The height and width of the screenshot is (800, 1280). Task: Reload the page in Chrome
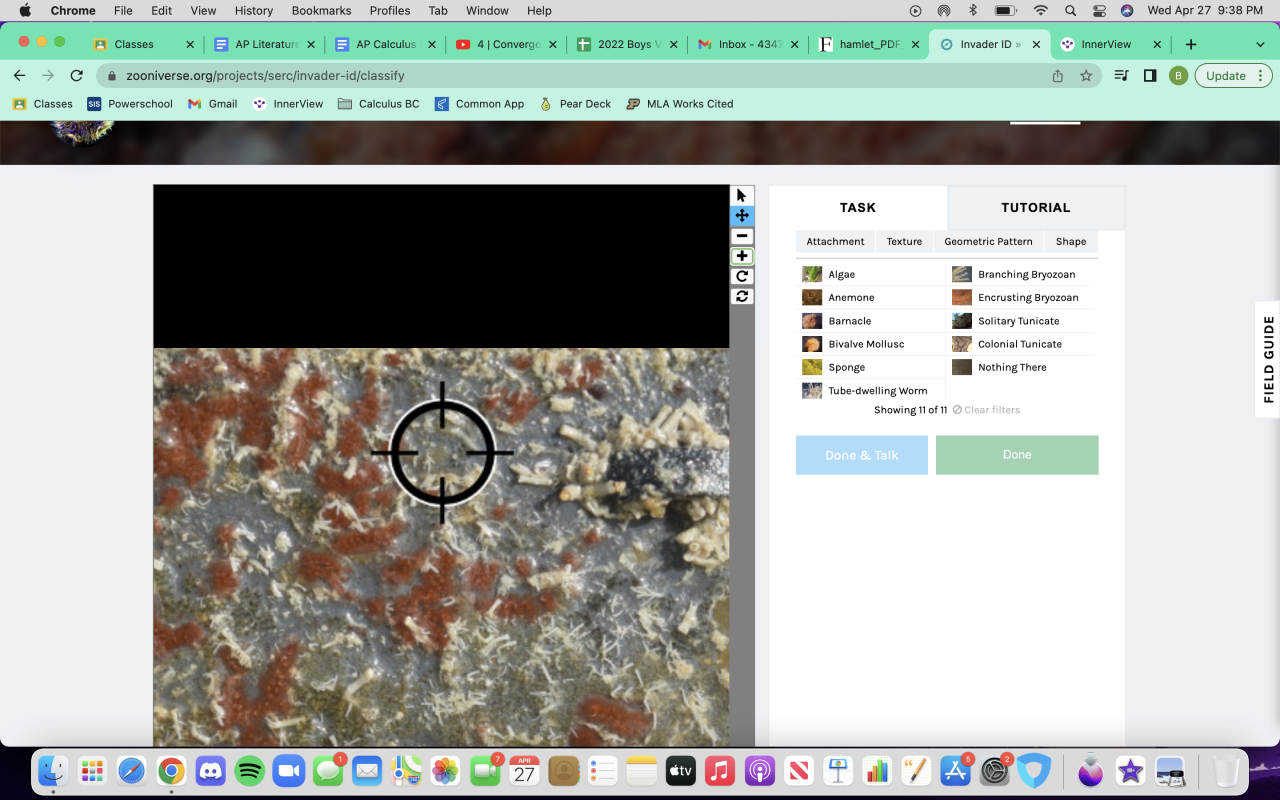coord(76,76)
